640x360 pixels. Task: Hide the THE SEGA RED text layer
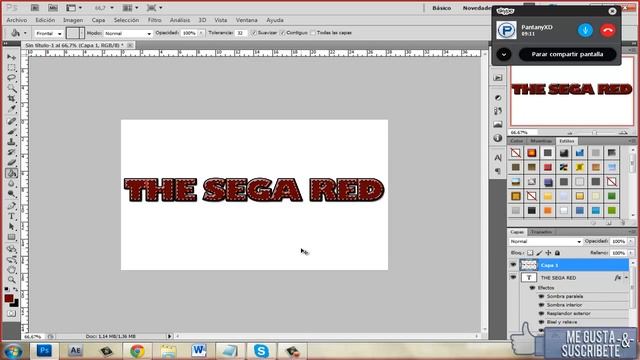[x=513, y=278]
